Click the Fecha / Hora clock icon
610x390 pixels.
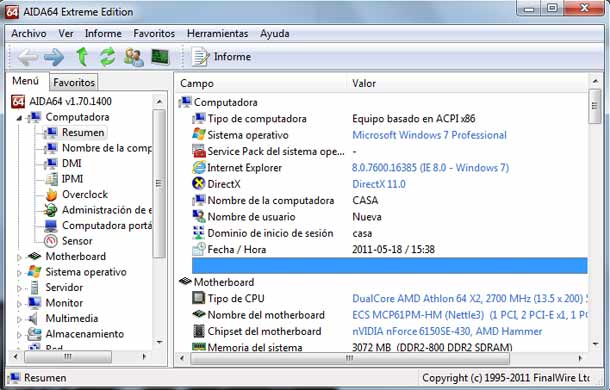coord(199,249)
